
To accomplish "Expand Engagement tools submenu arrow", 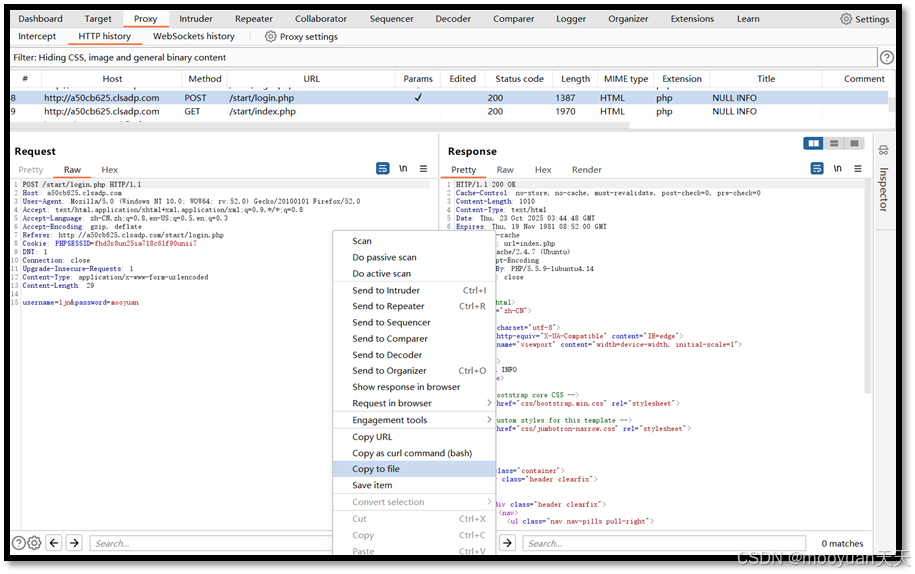I will pos(489,420).
